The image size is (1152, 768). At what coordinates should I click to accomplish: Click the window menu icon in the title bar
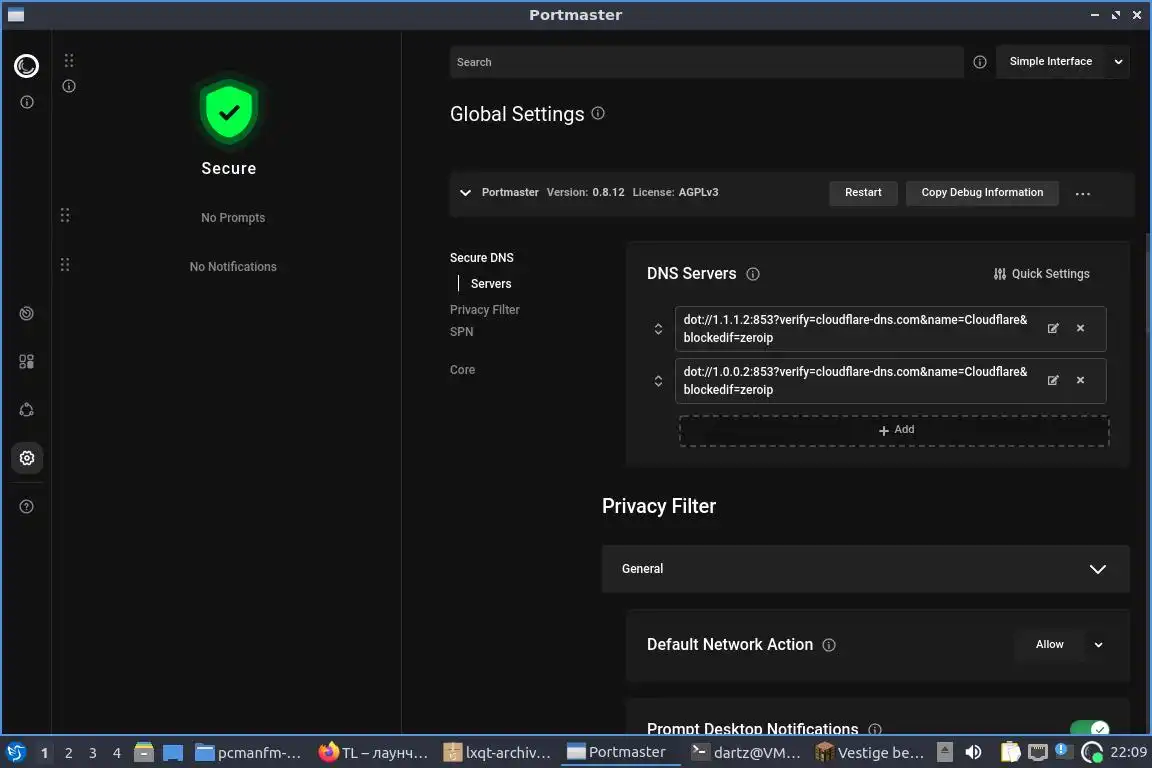[x=15, y=15]
